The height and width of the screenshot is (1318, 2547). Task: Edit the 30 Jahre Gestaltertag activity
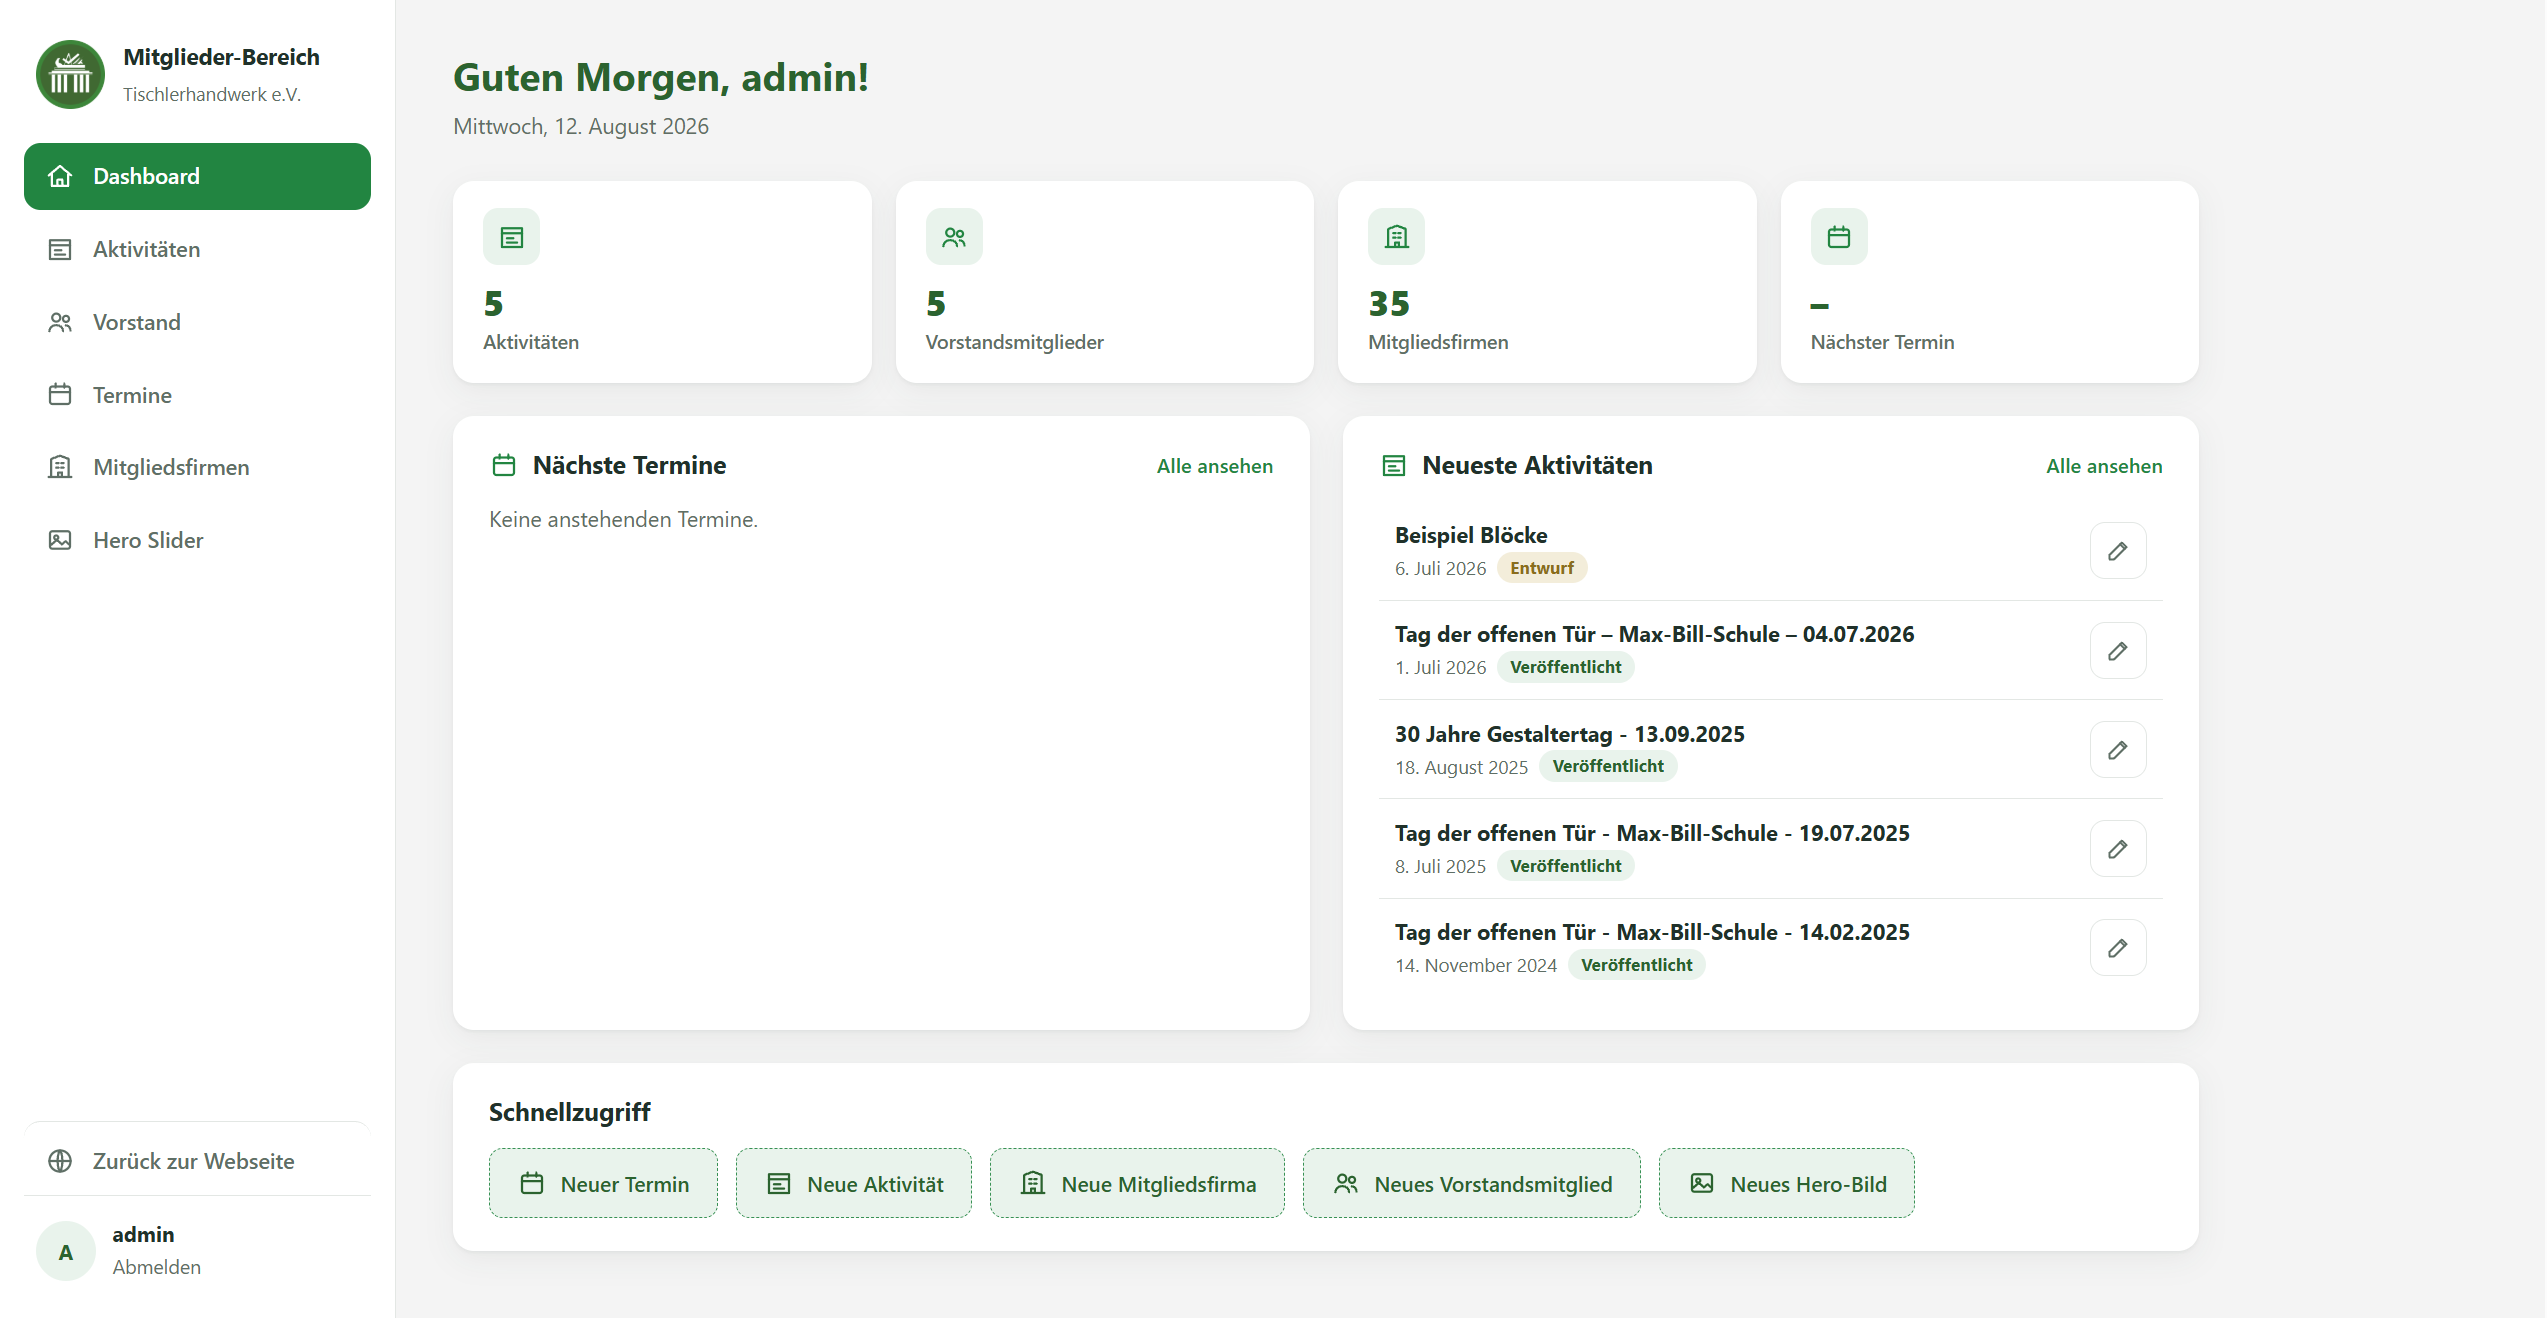2118,750
